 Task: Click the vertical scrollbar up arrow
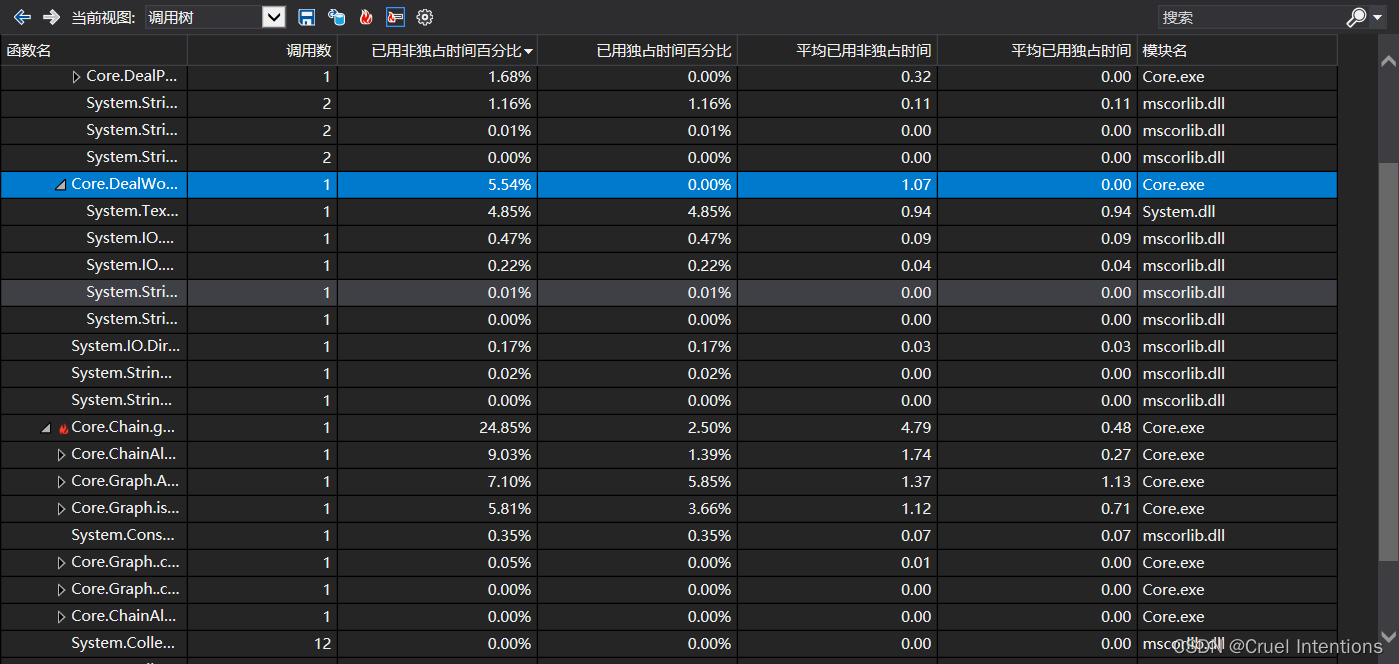point(1388,61)
